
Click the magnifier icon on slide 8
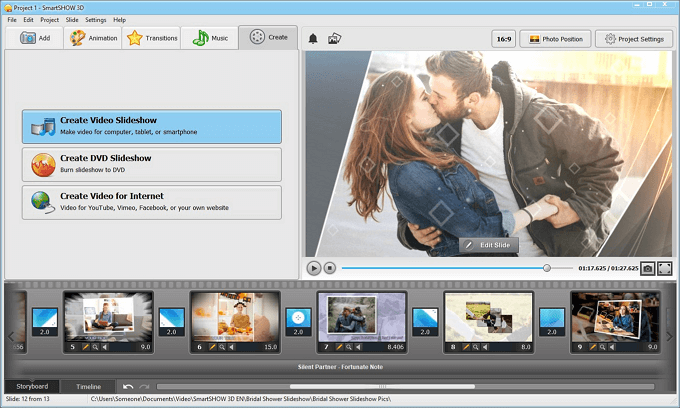(475, 347)
